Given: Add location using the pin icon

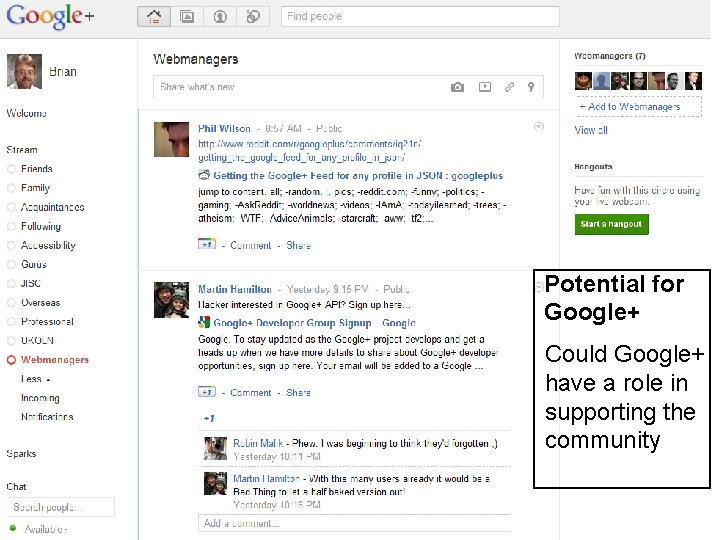Looking at the screenshot, I should click(x=531, y=87).
